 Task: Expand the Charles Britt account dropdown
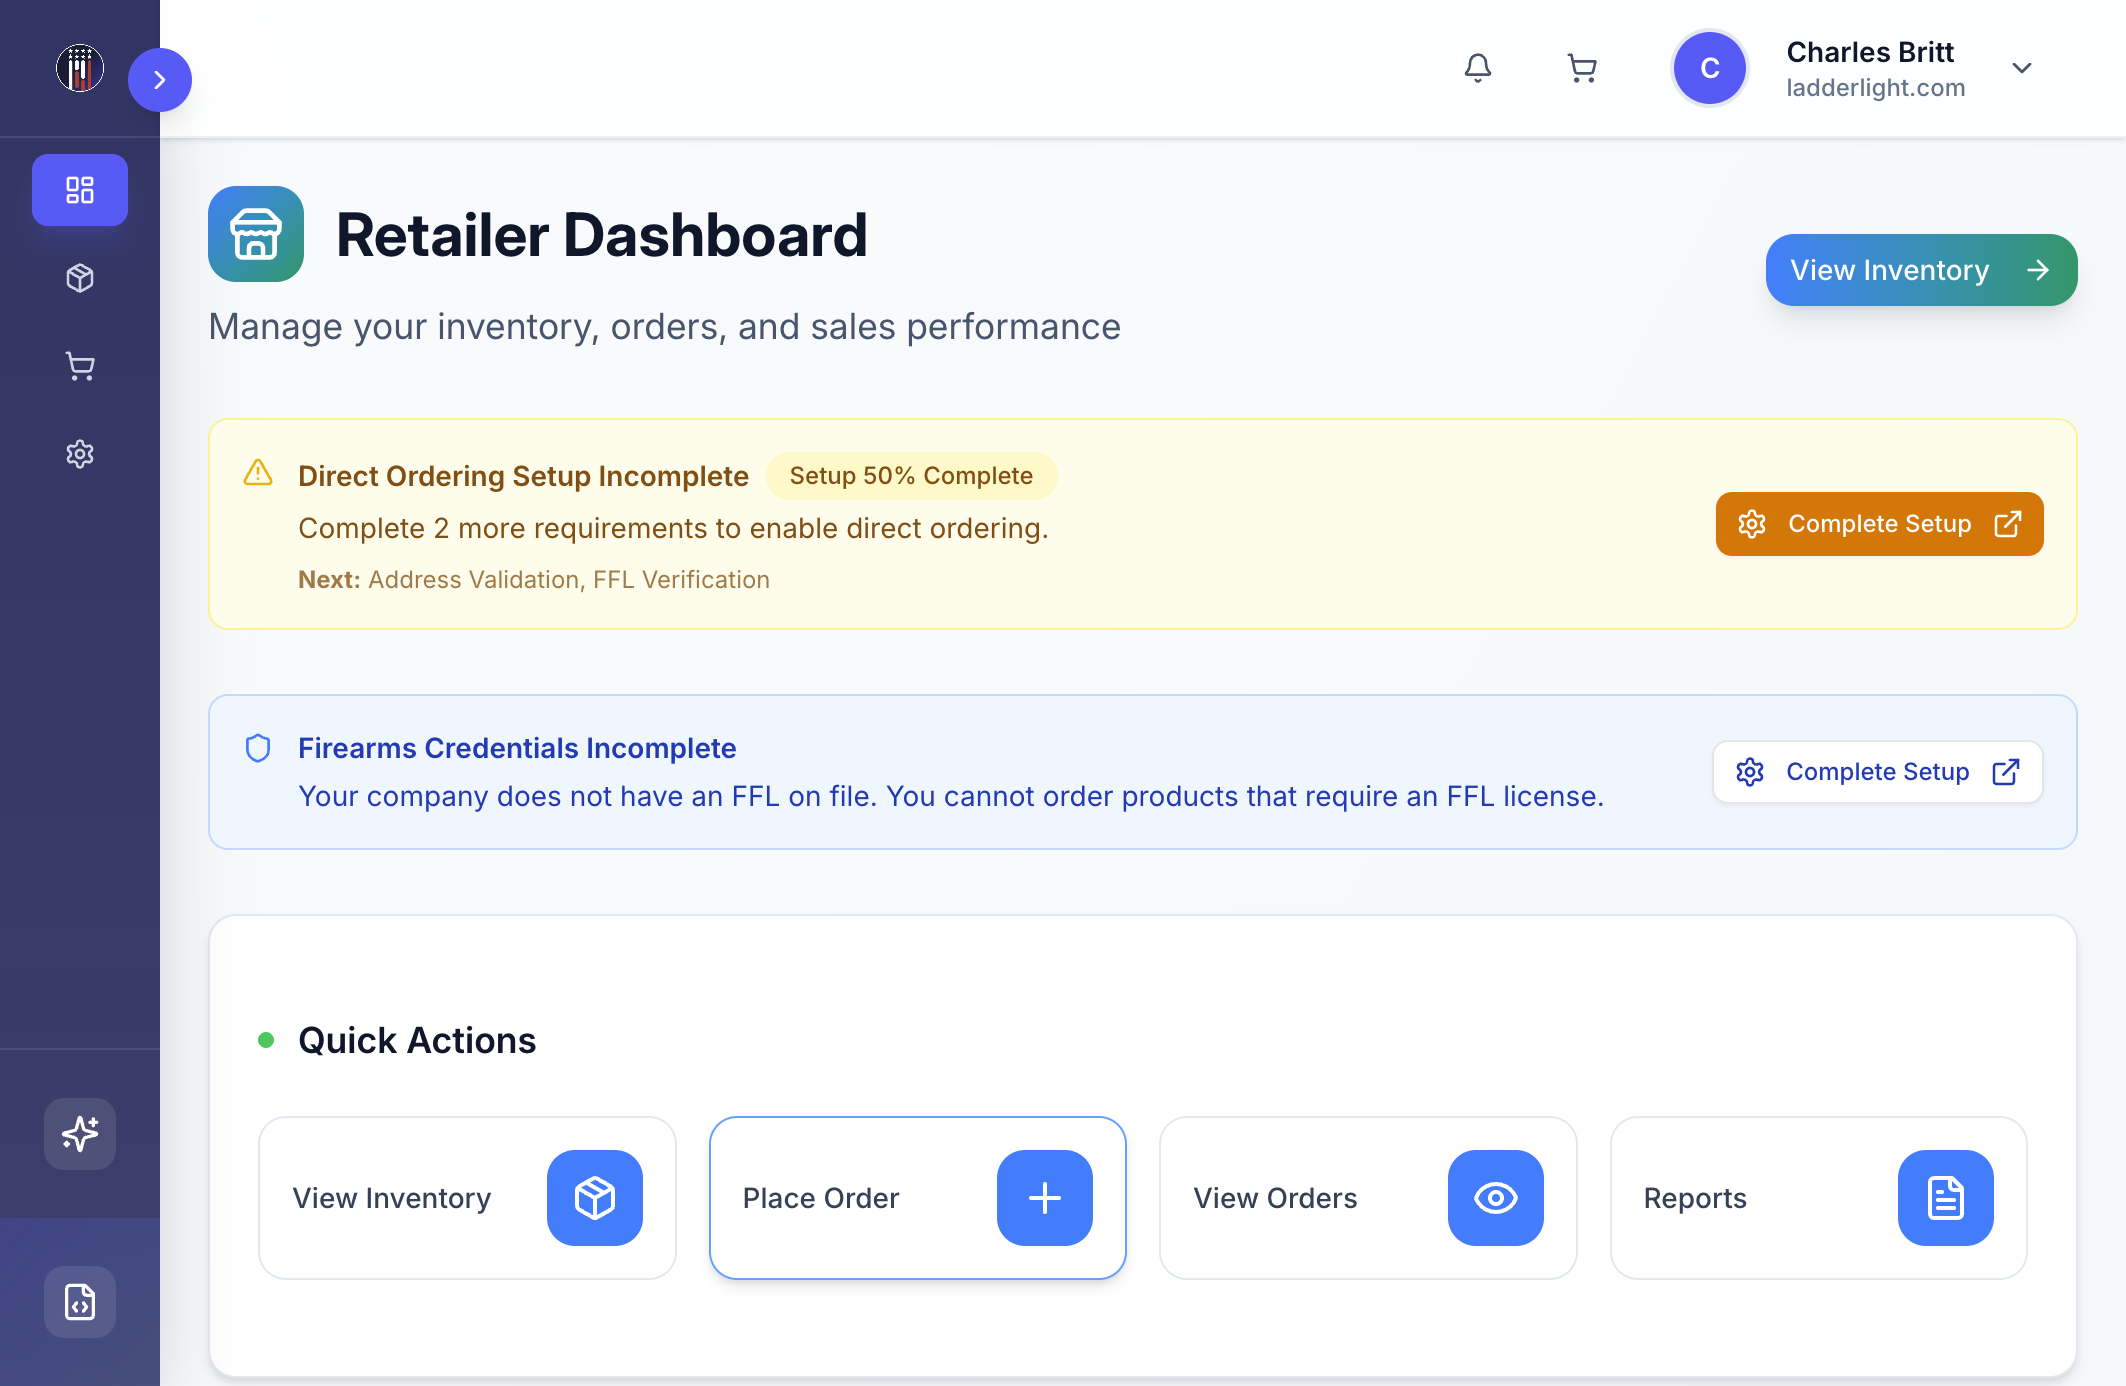point(2022,68)
